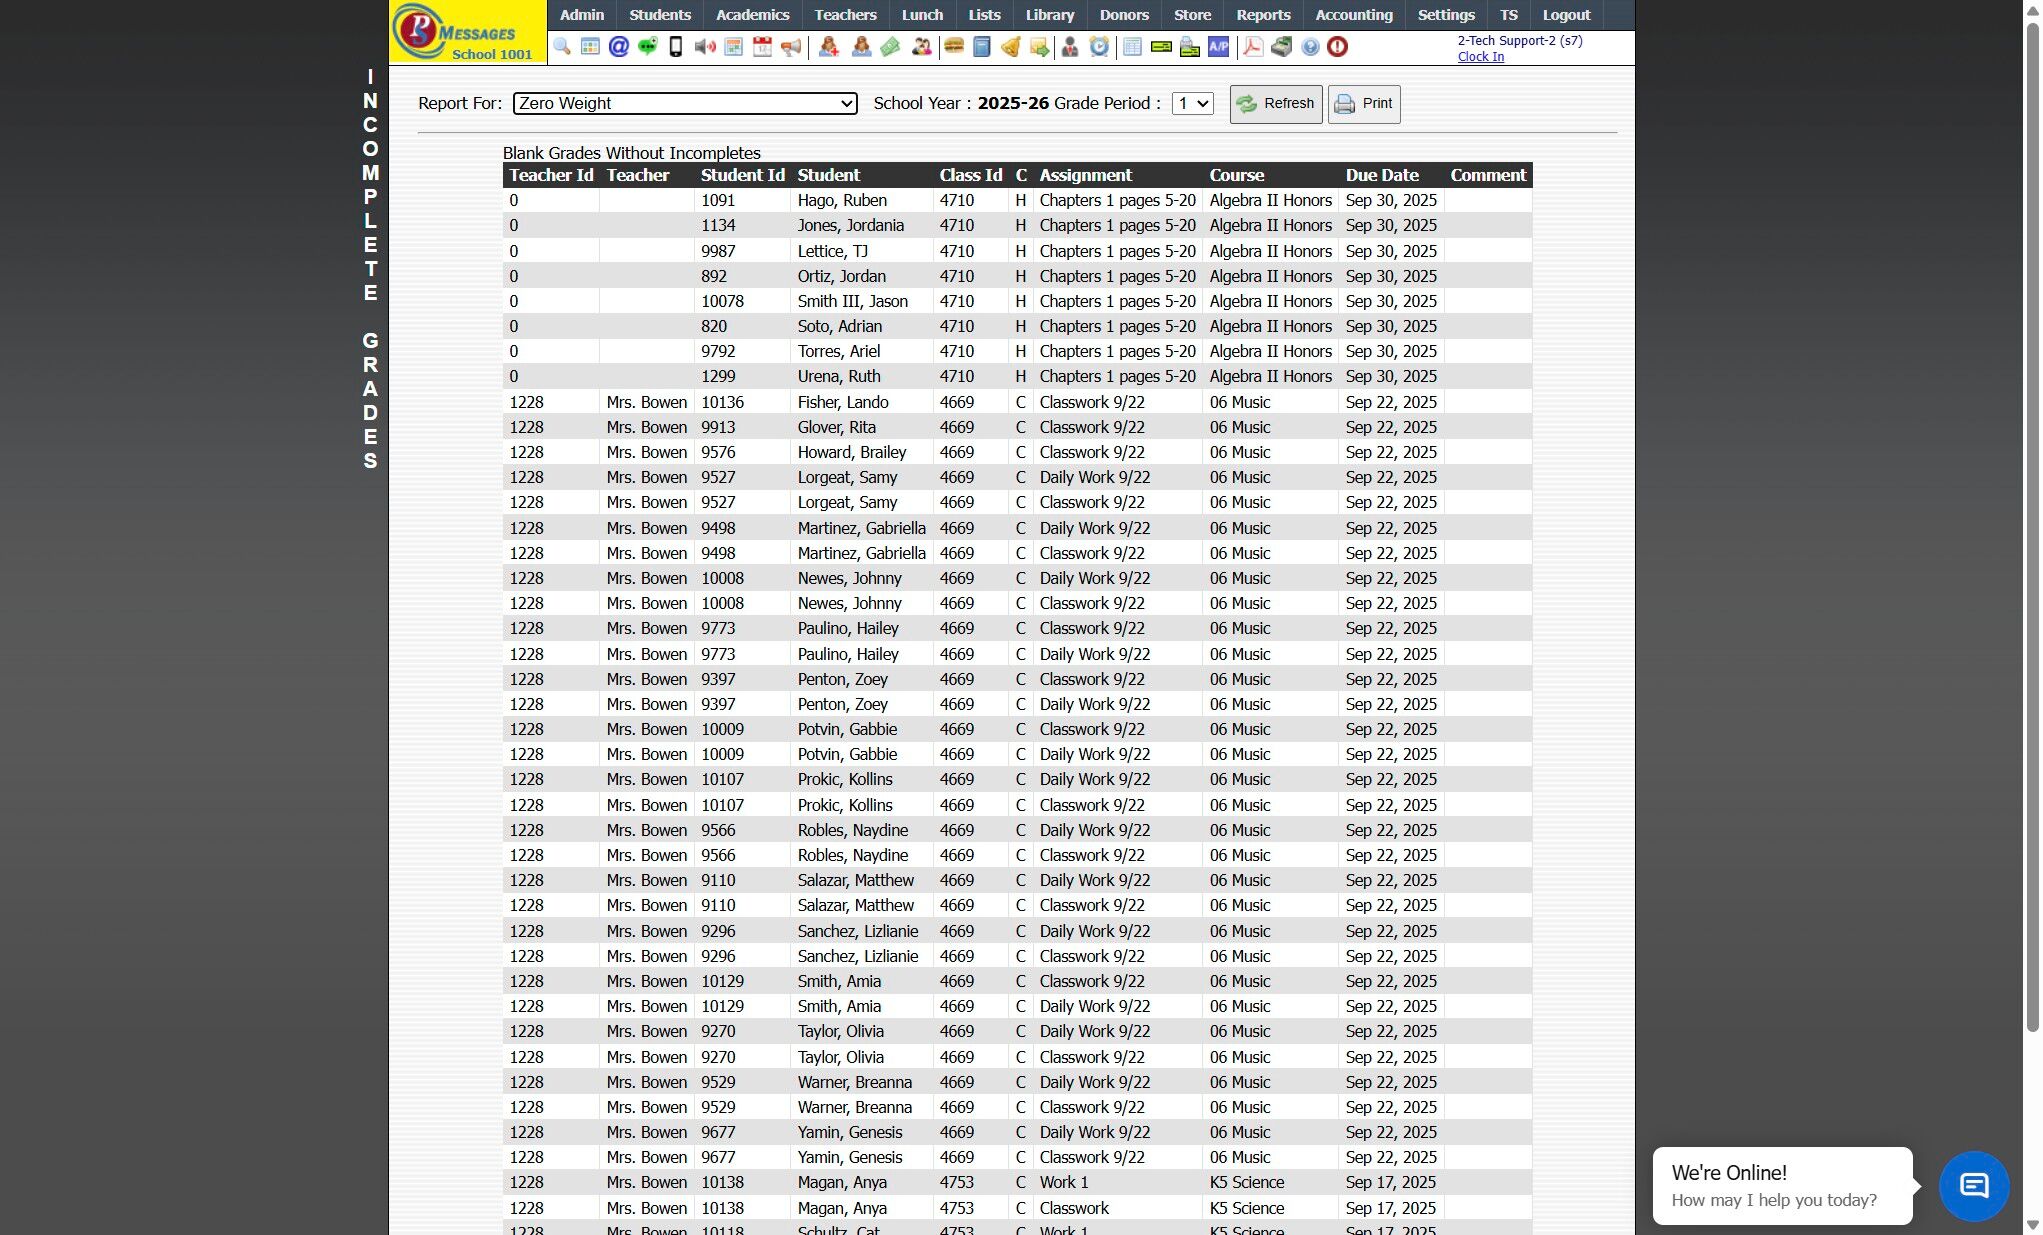Open the green chat bubble icon
The height and width of the screenshot is (1235, 2043).
pyautogui.click(x=647, y=47)
